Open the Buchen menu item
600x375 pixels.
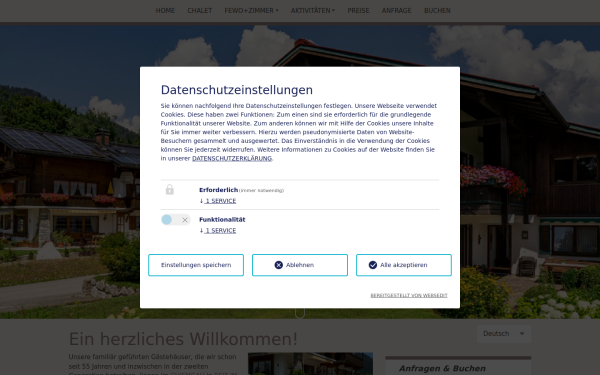(x=437, y=11)
